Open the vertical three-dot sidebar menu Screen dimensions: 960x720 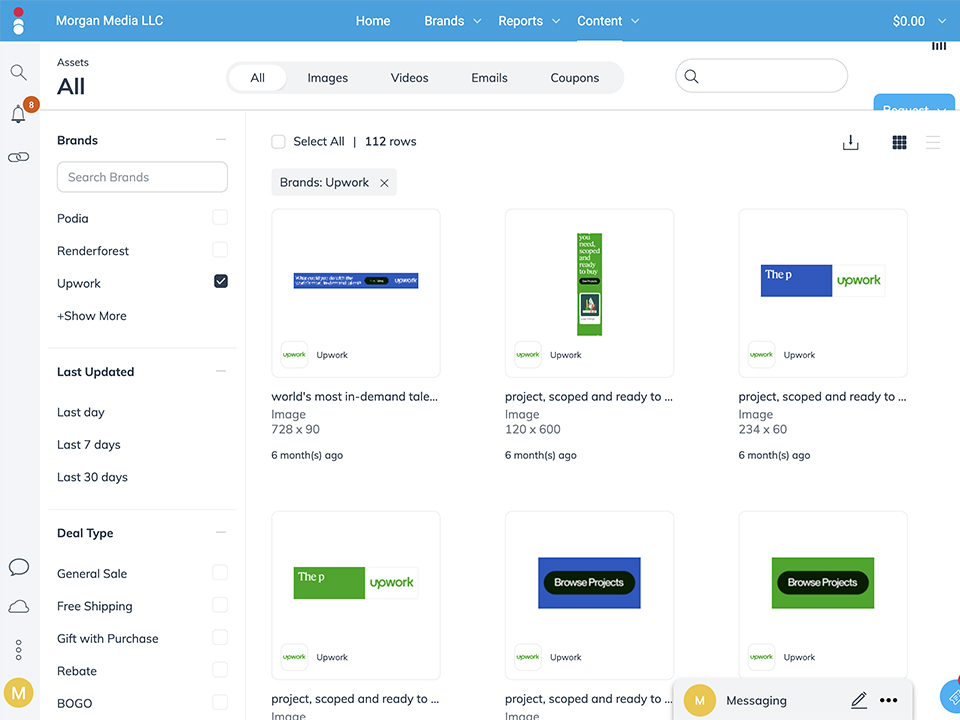click(19, 650)
